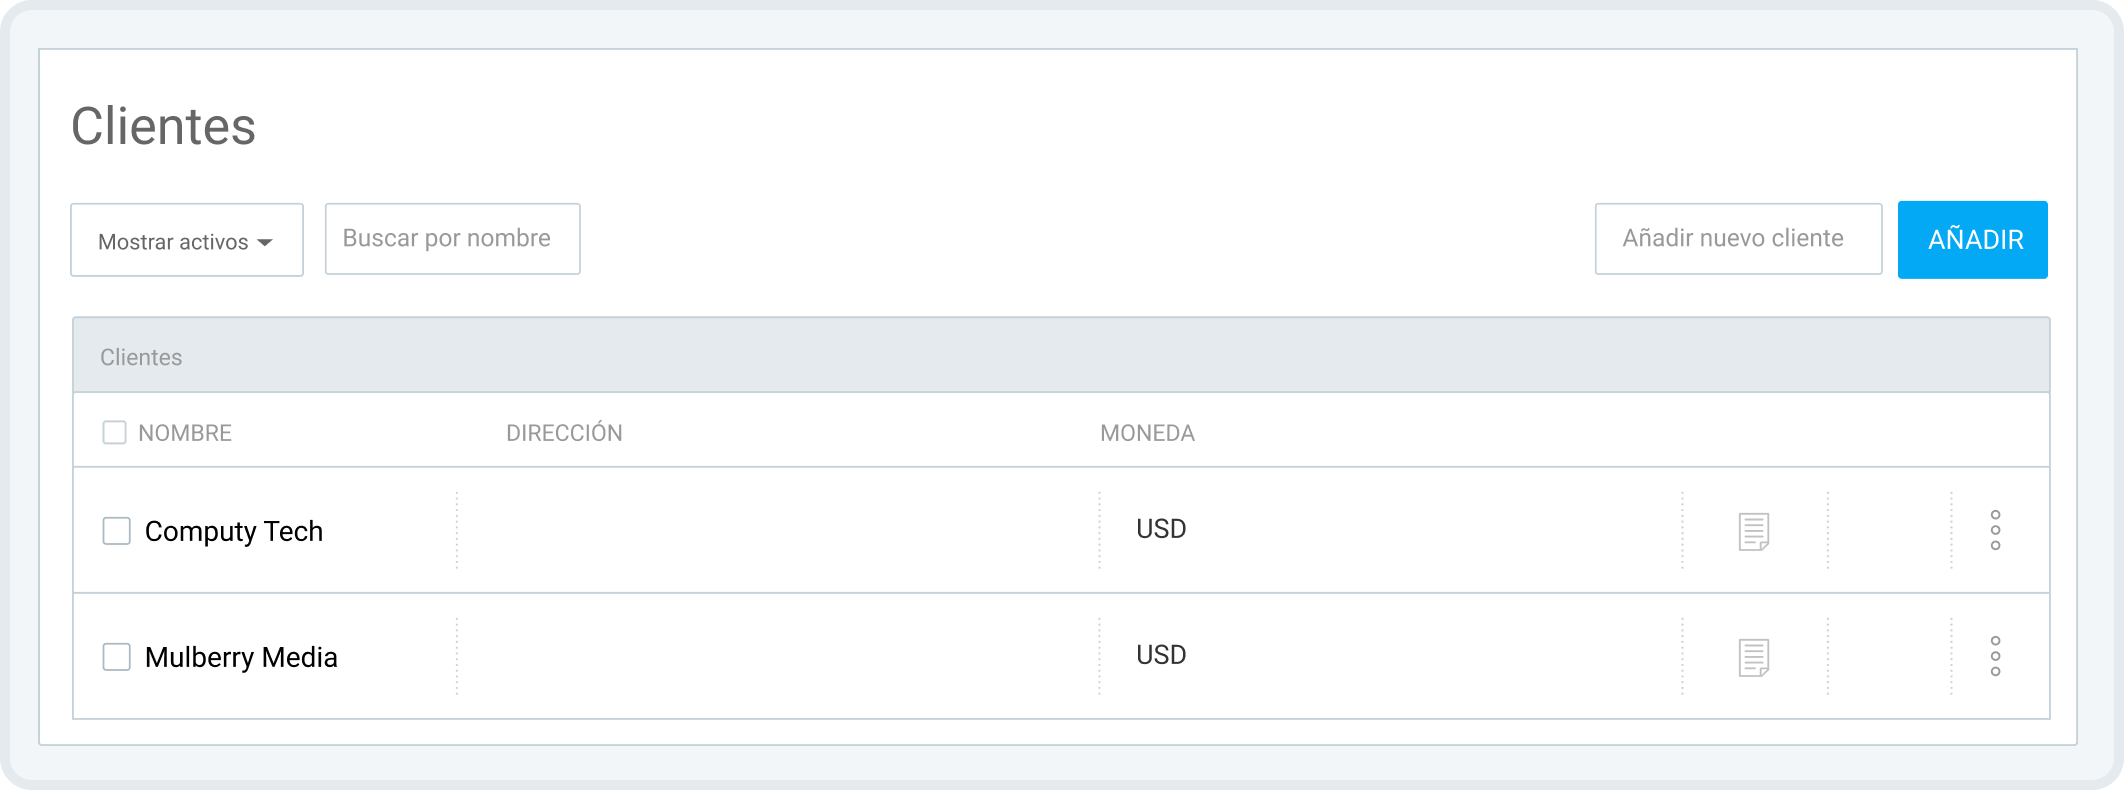Screen dimensions: 2124x790
Task: Open the notes icon for Computy Tech
Action: coord(1754,531)
